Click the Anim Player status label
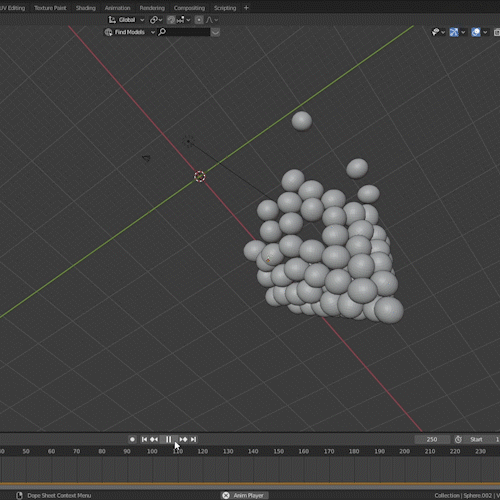 tap(248, 495)
